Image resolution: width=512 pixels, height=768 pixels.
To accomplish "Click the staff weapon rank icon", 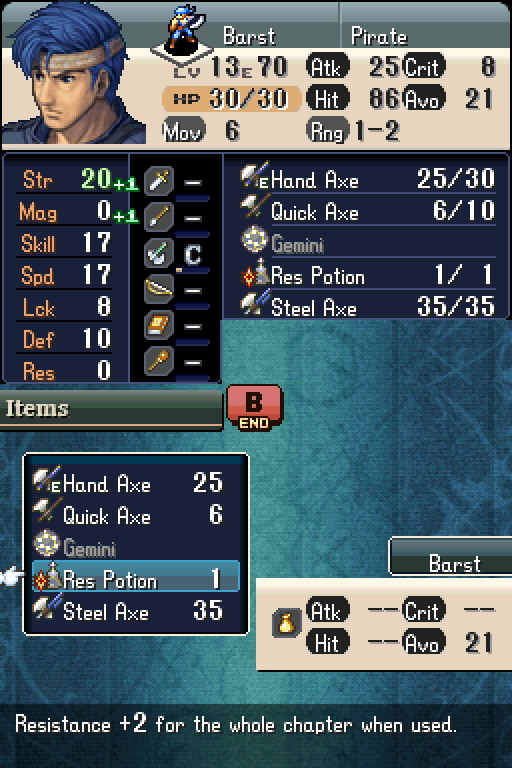I will click(x=159, y=361).
